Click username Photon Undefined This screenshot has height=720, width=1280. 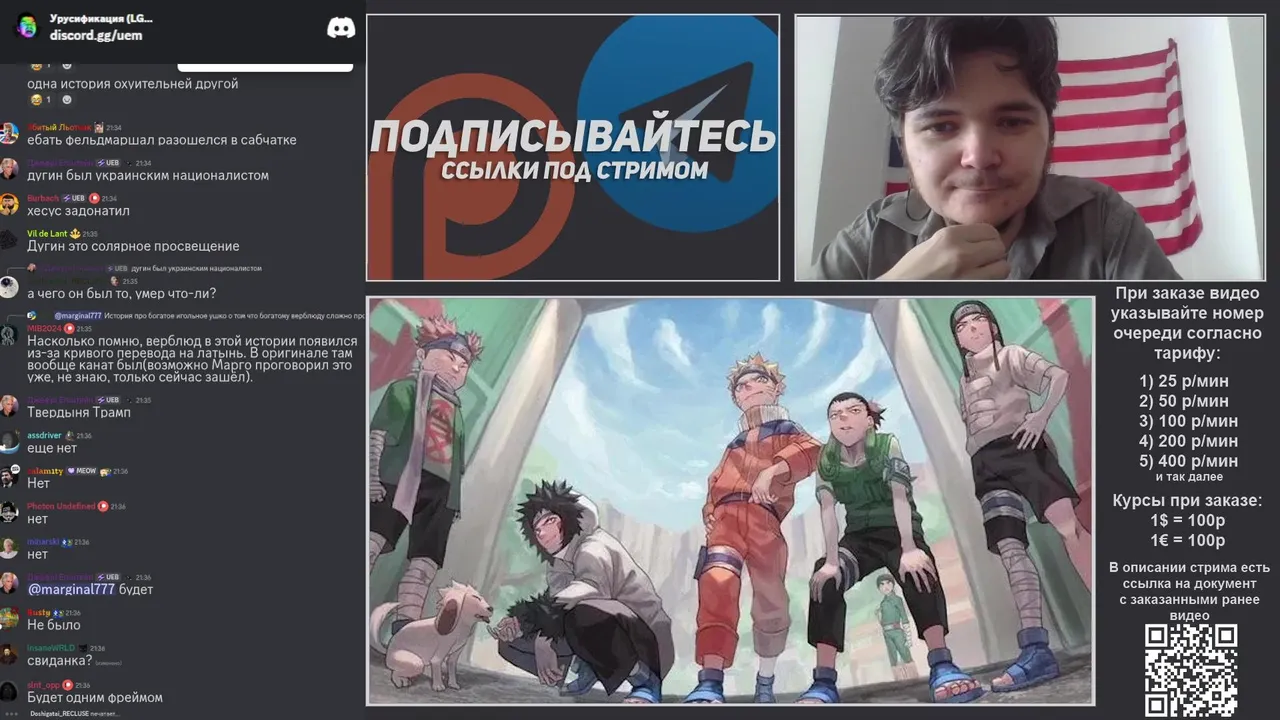point(61,506)
